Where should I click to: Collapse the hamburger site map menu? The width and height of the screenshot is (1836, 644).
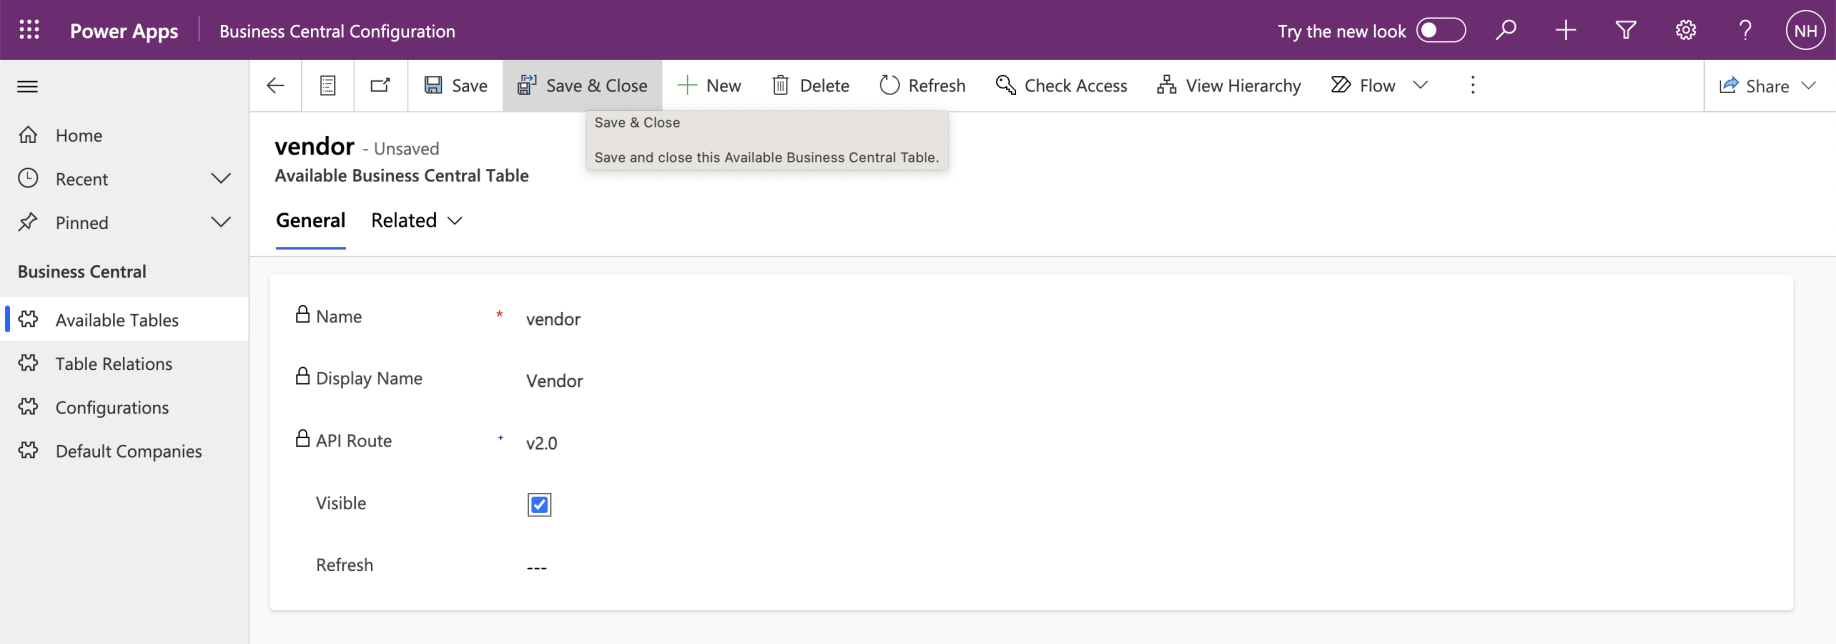[28, 87]
